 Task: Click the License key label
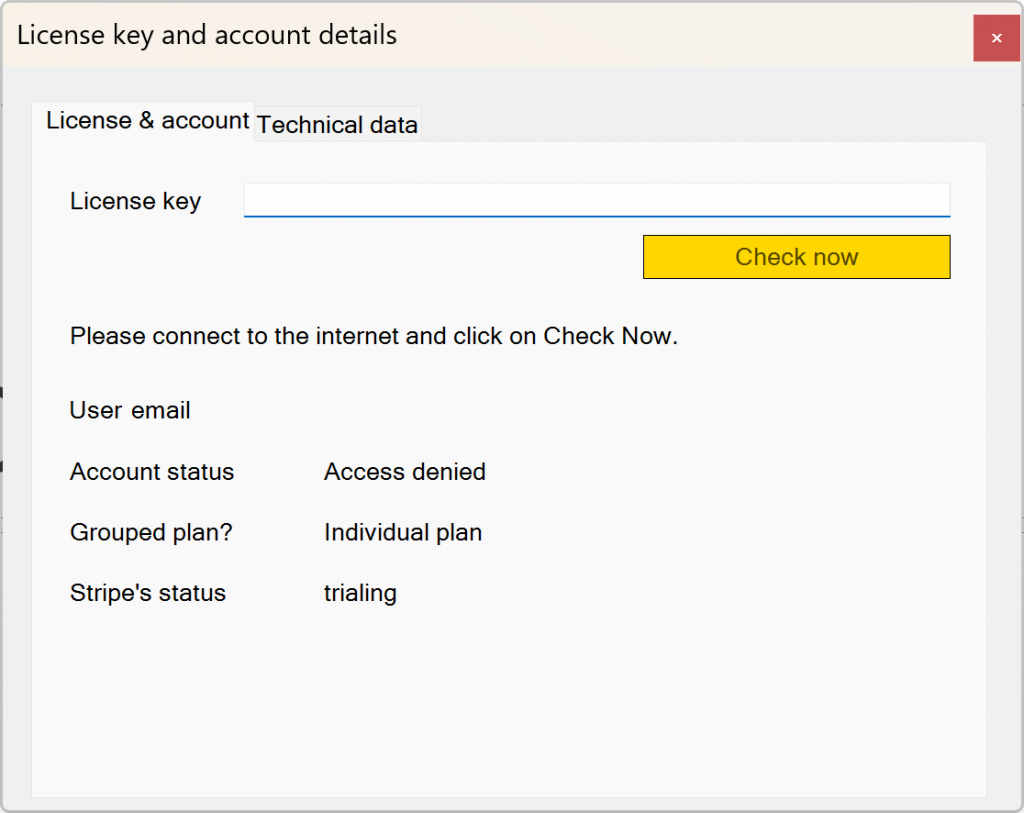[x=135, y=201]
